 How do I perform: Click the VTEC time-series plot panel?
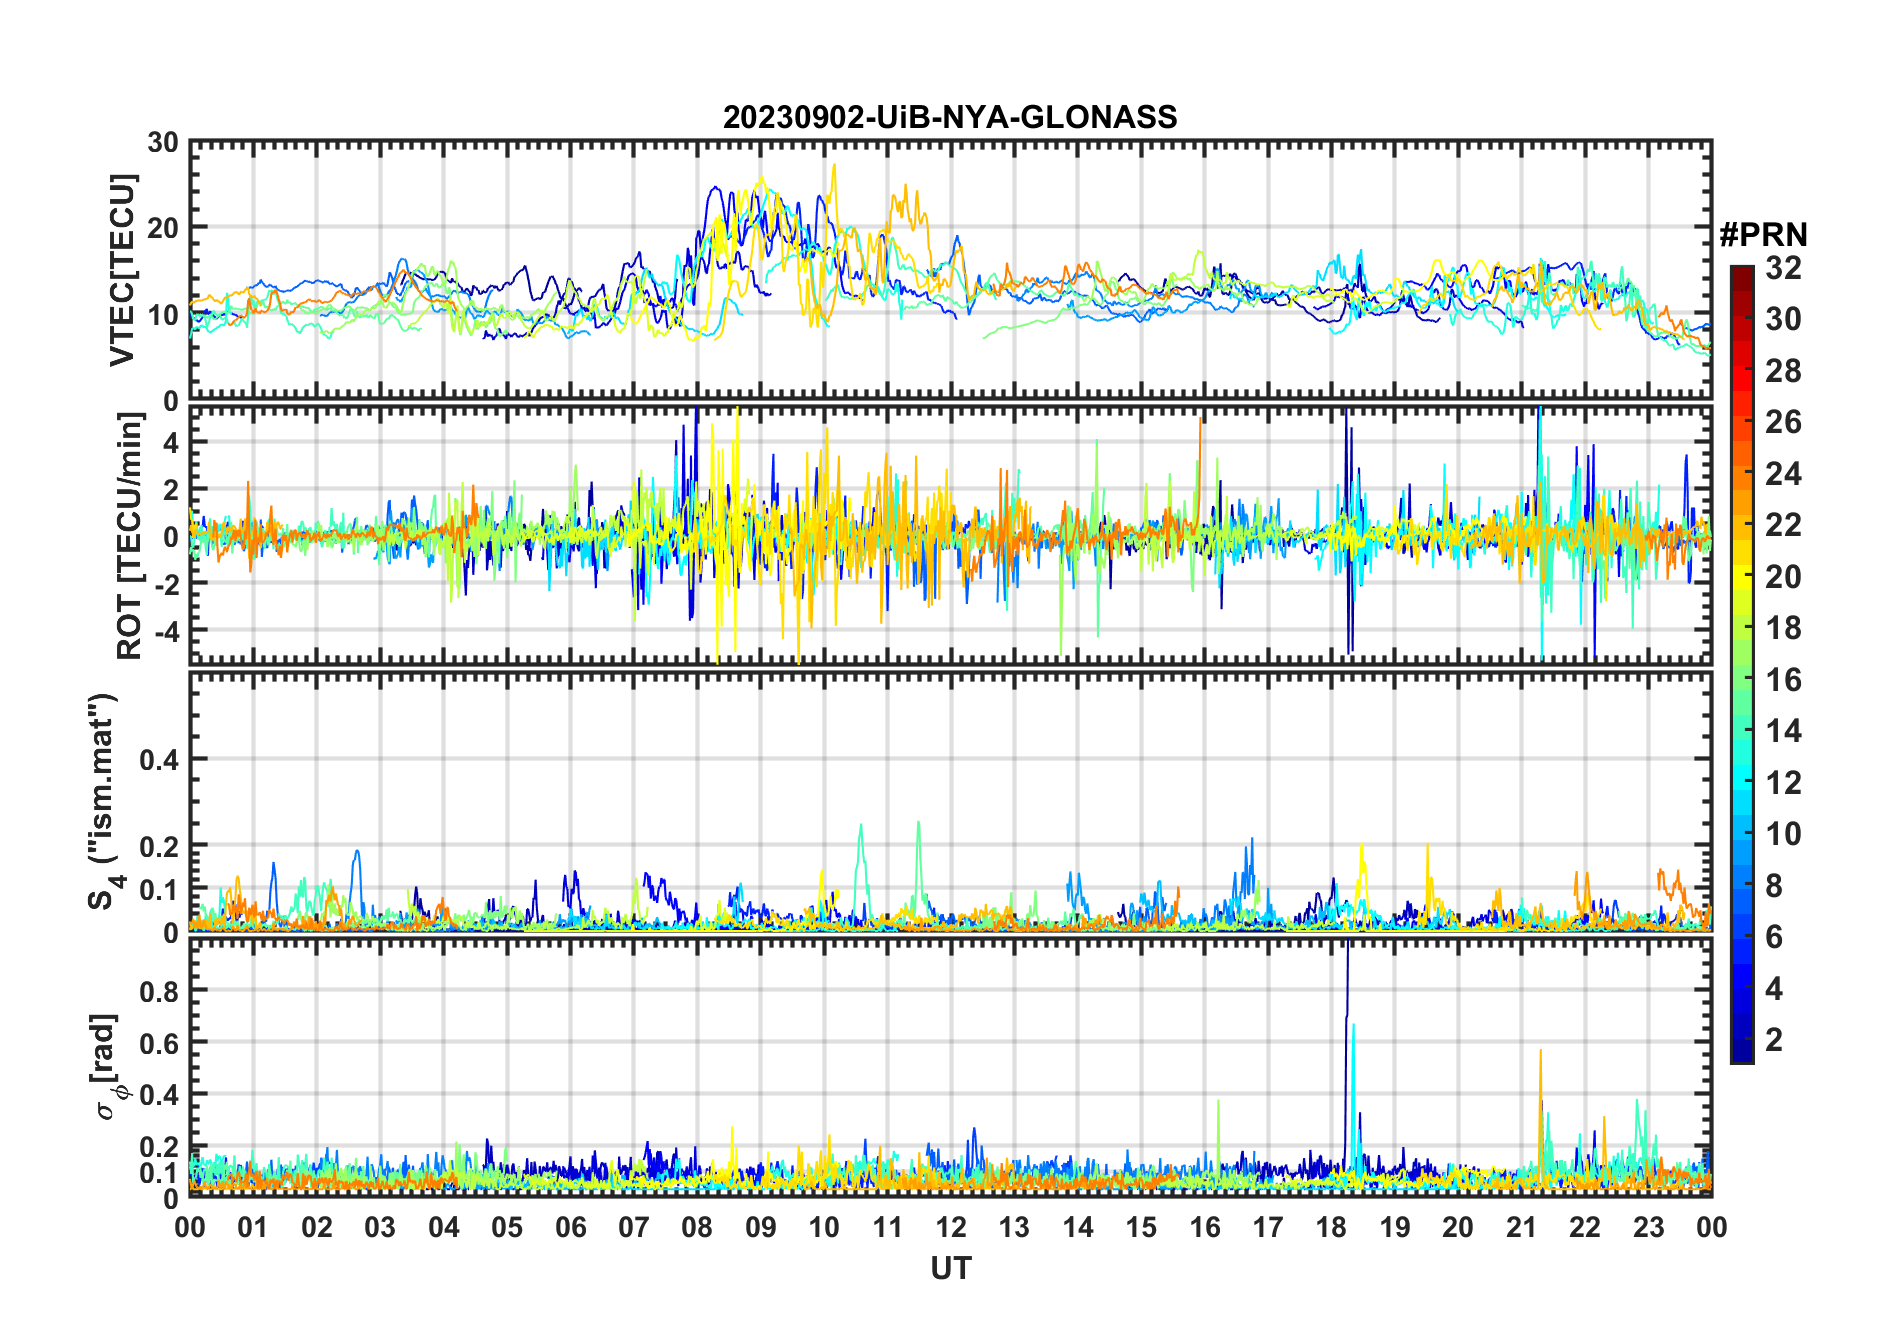(951, 271)
